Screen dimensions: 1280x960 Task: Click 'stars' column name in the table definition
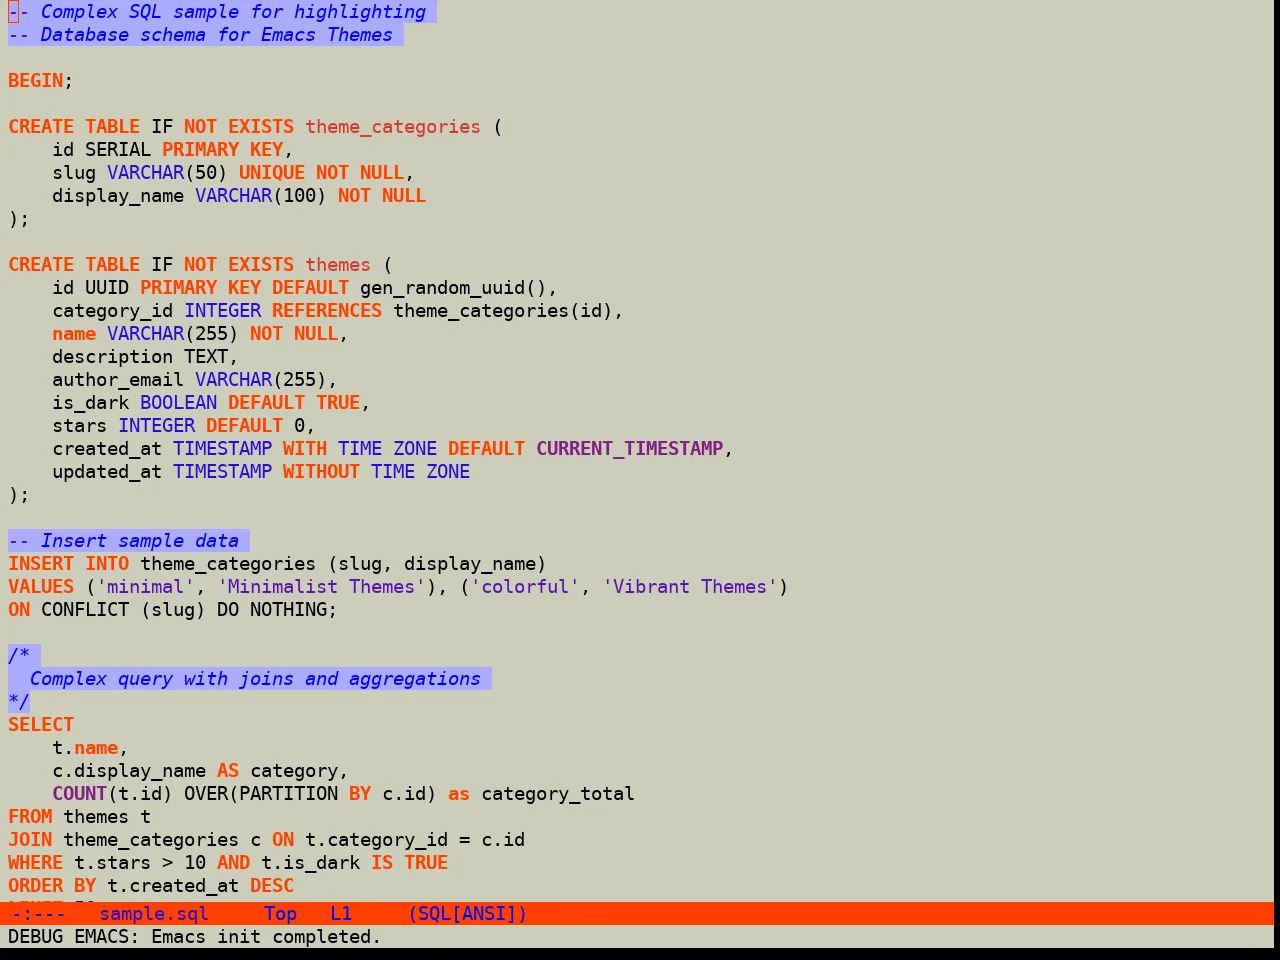(80, 426)
